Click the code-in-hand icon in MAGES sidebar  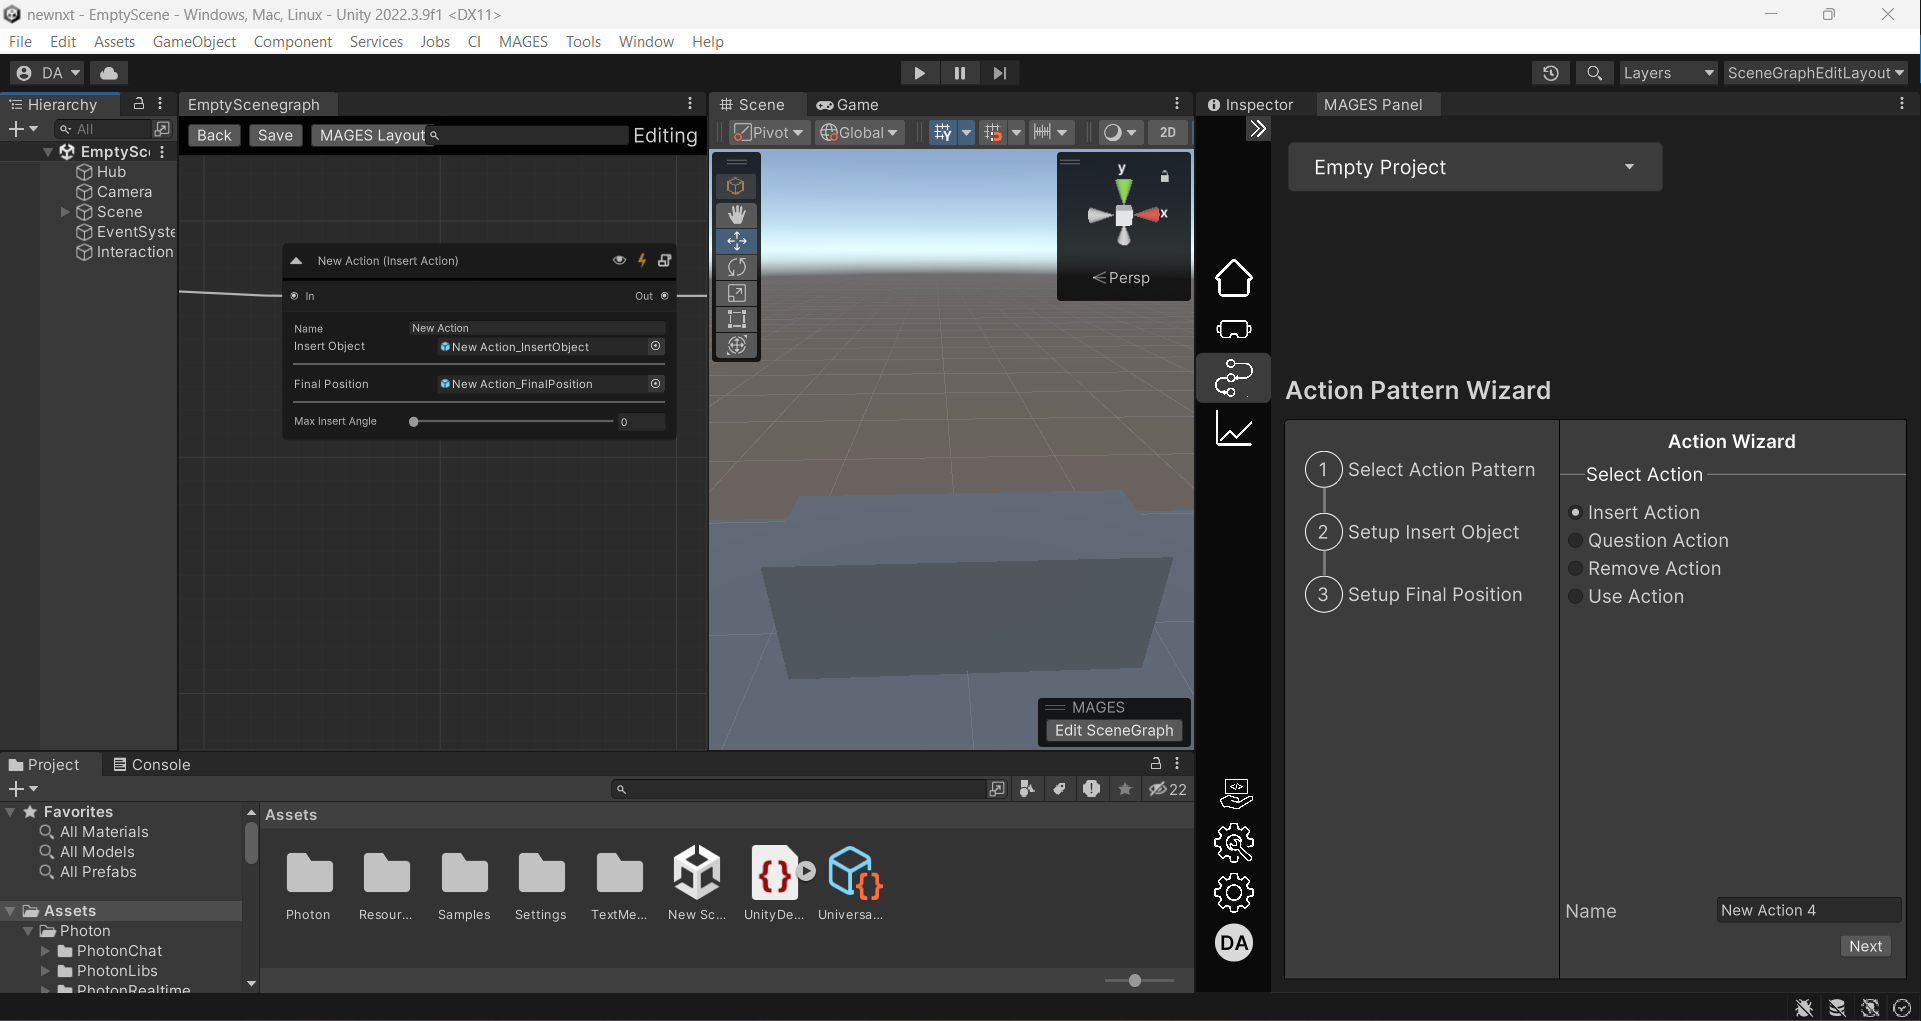tap(1236, 793)
